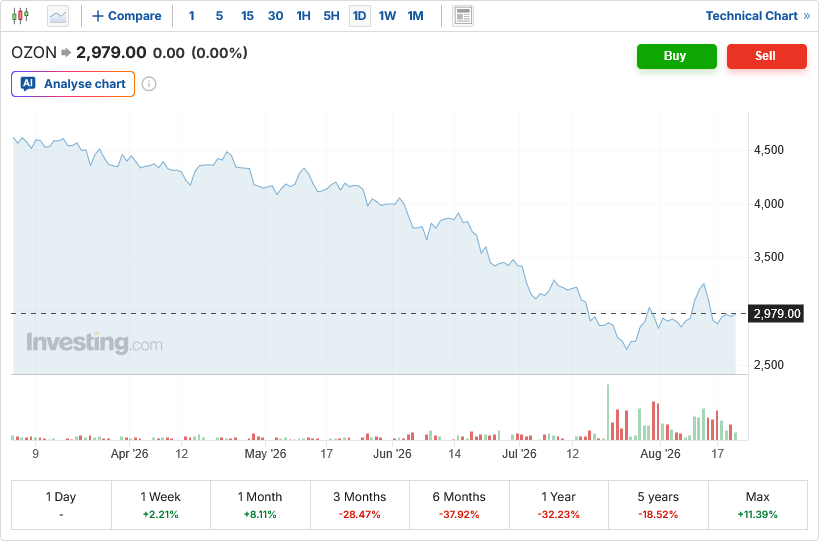Choose the 6 Months range

[459, 505]
